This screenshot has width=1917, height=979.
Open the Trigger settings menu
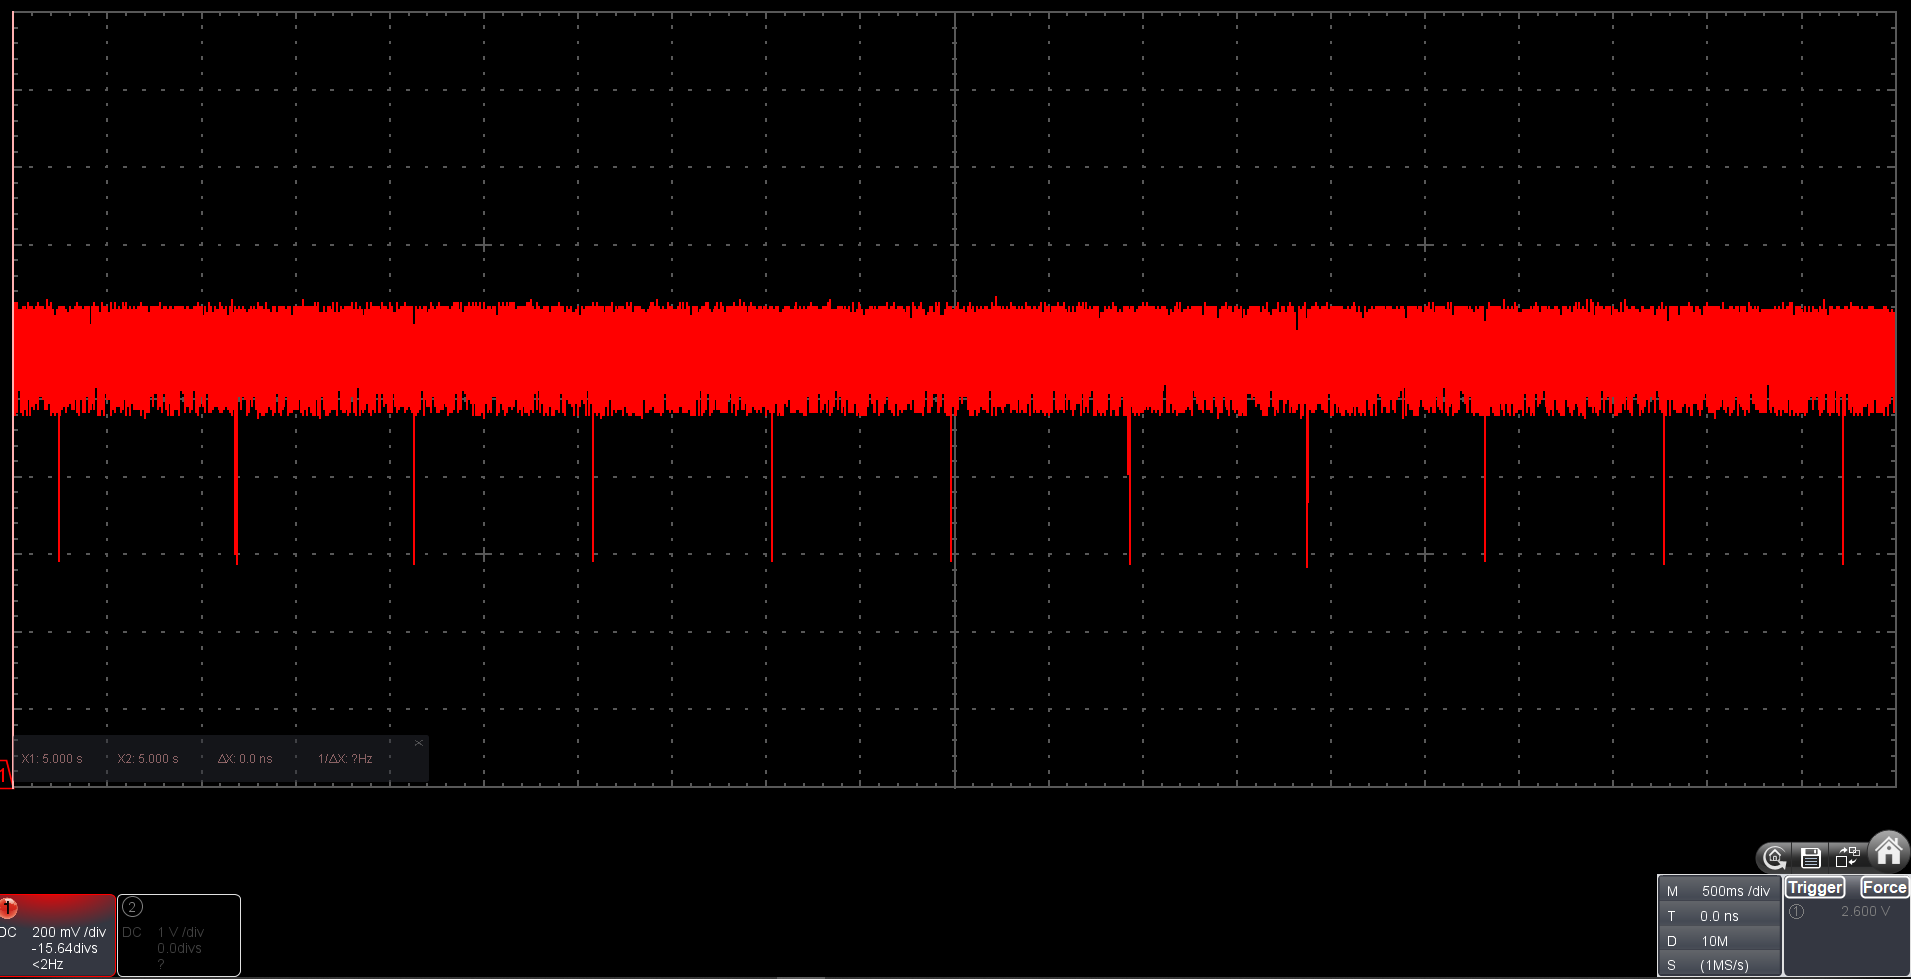pos(1814,886)
